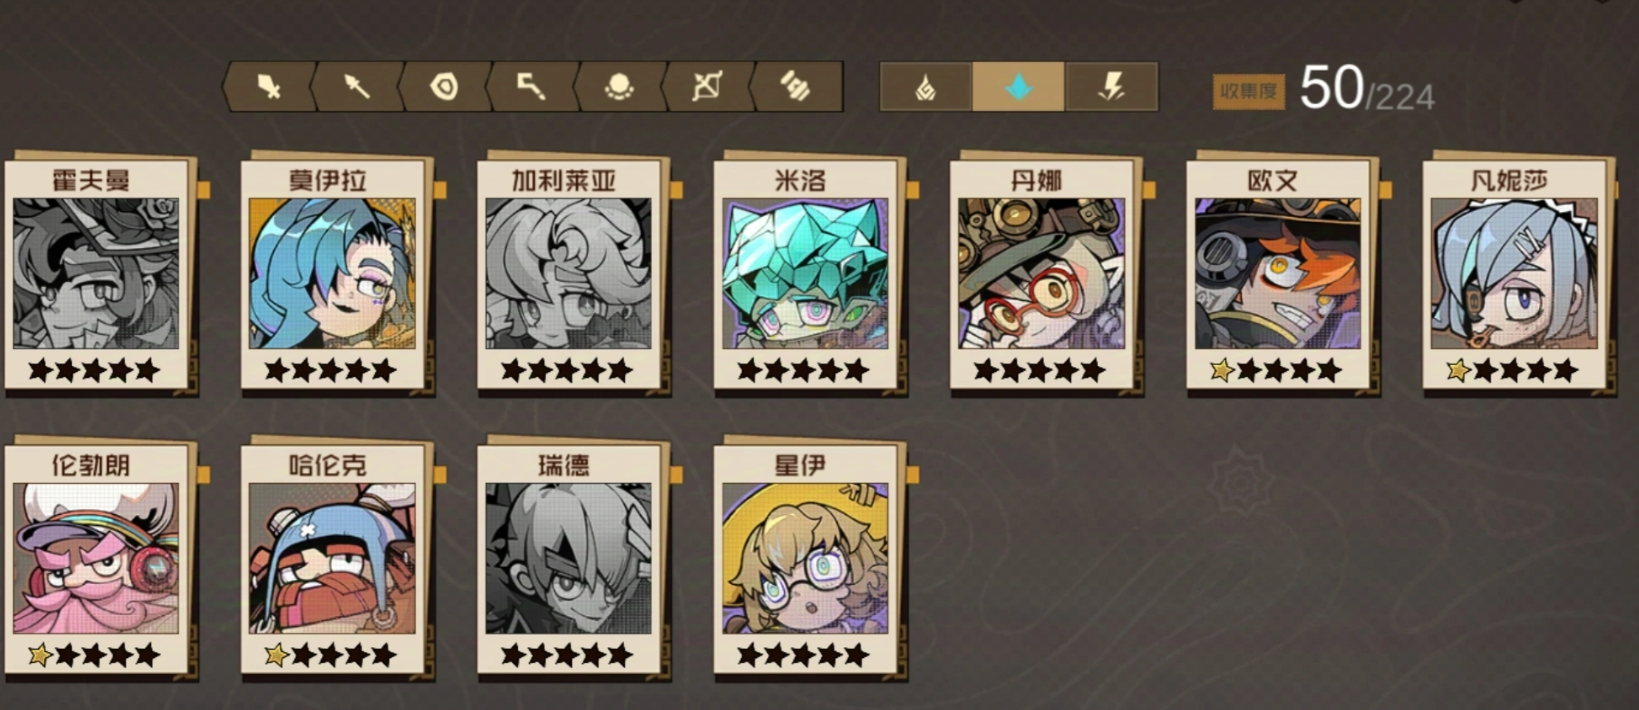The image size is (1639, 710).
Task: Select the hammer class filter icon
Action: pyautogui.click(x=531, y=87)
